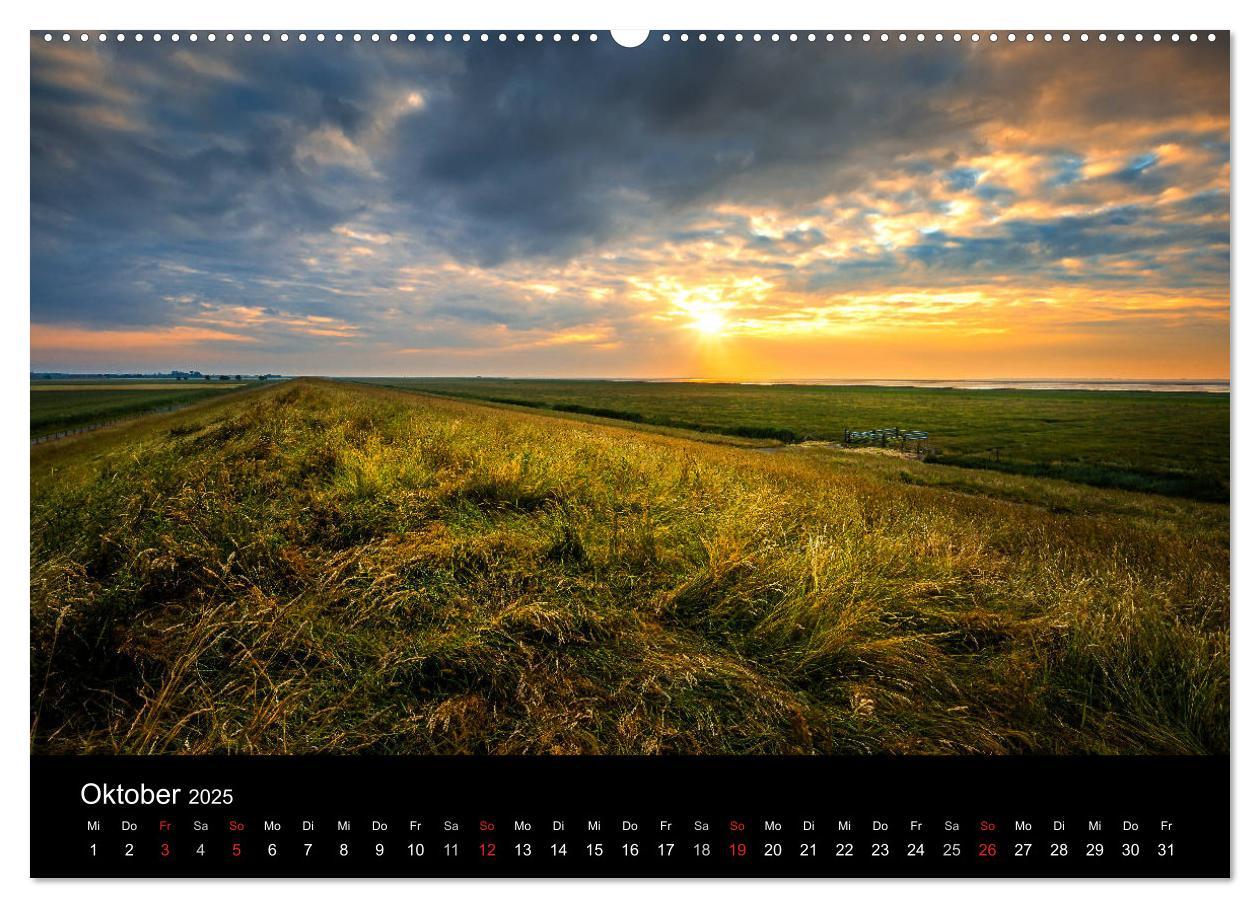Screen dimensions: 1260x908
Task: Select day 1 in the calendar
Action: 94,850
